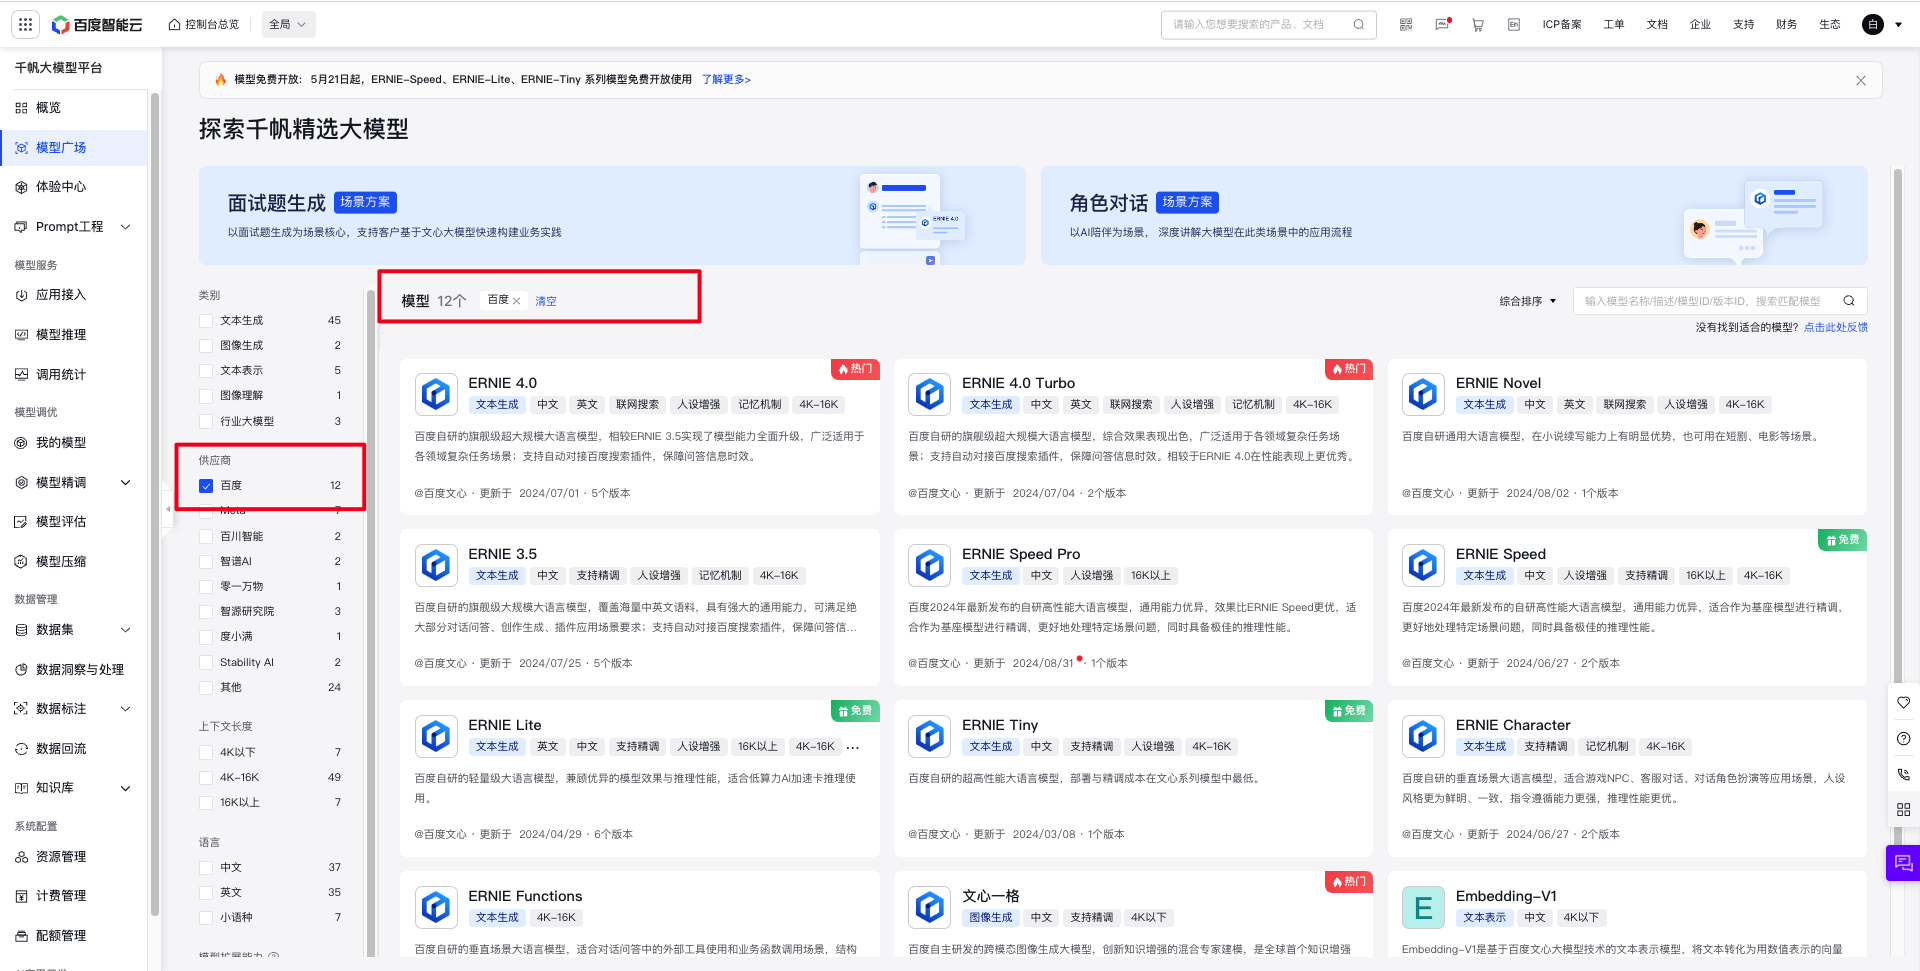Click the 了解更多> link in banner
The width and height of the screenshot is (1920, 971).
click(726, 80)
